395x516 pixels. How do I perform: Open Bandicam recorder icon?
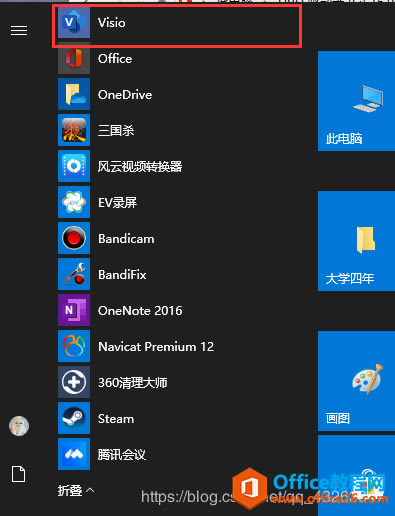pyautogui.click(x=74, y=238)
